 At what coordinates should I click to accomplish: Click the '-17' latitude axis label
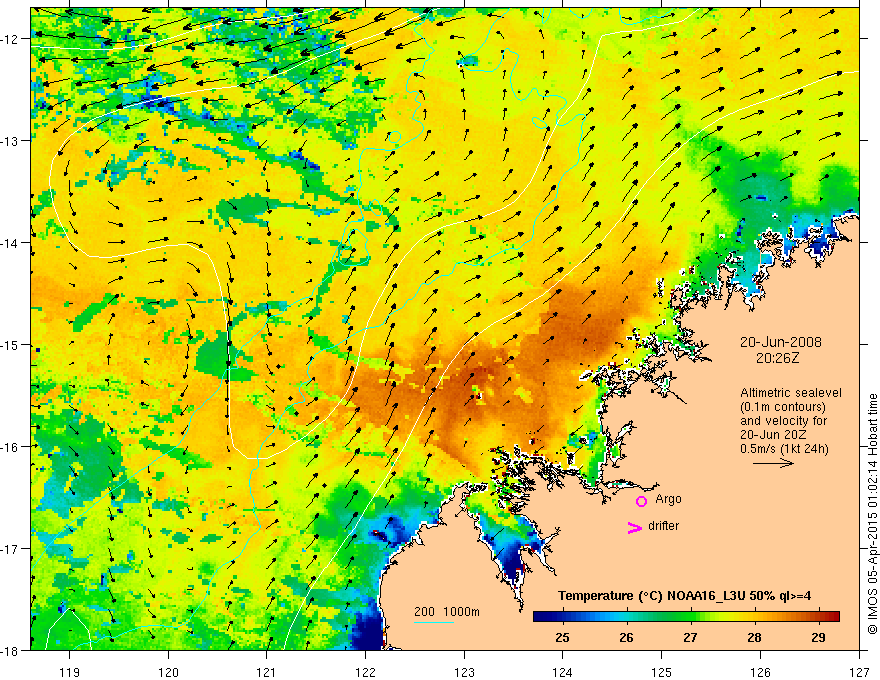point(11,549)
